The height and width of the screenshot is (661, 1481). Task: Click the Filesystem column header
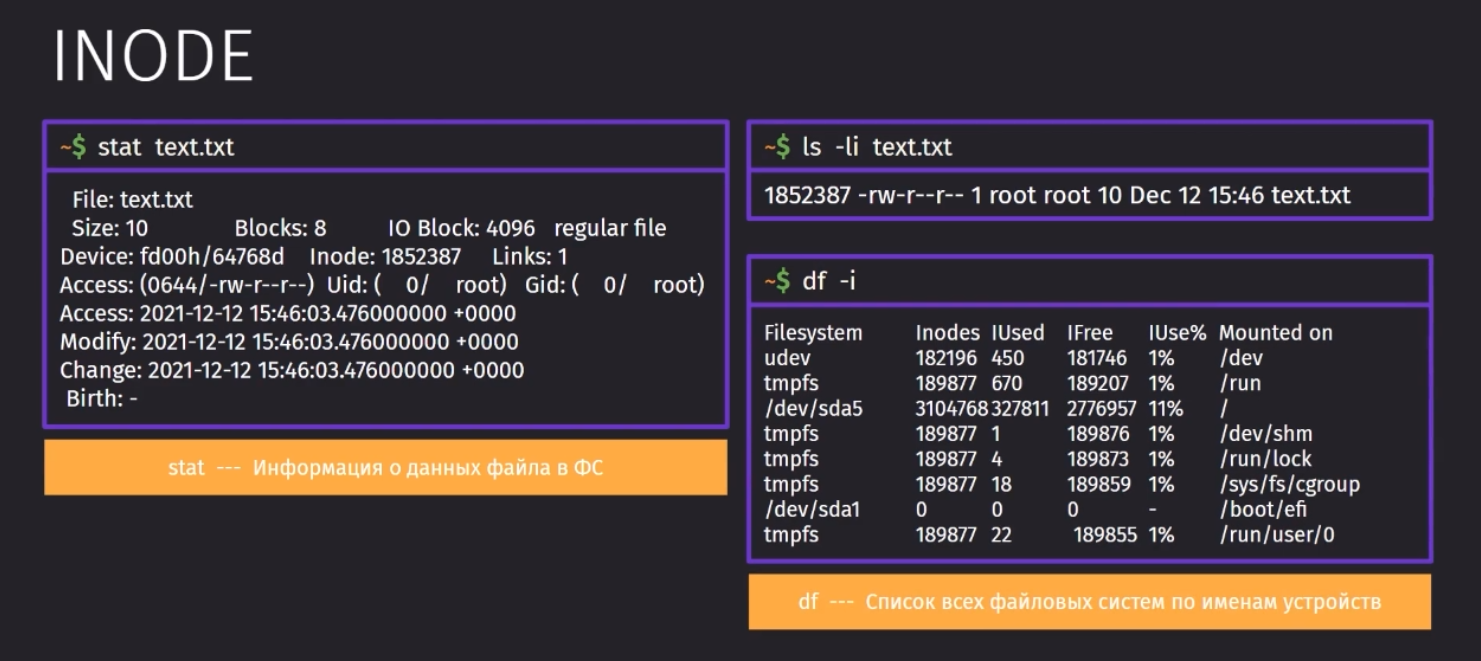(813, 333)
